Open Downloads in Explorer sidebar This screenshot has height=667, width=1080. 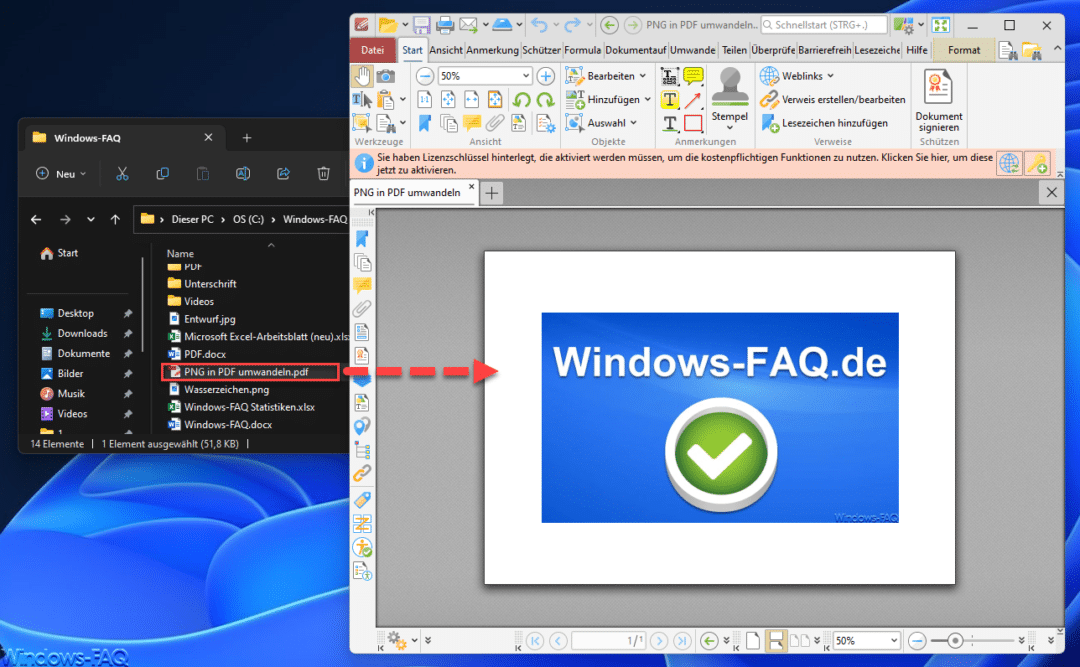[x=83, y=333]
